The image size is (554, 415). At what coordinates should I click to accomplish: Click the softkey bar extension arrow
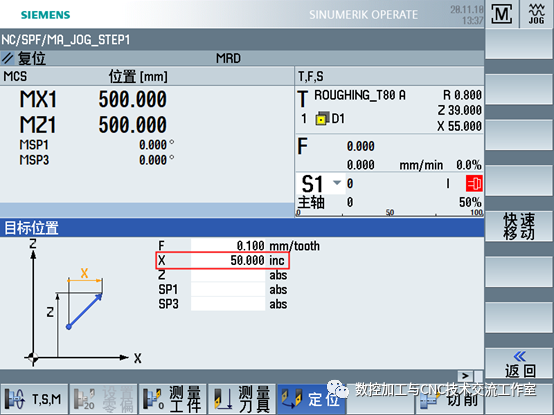[x=465, y=376]
